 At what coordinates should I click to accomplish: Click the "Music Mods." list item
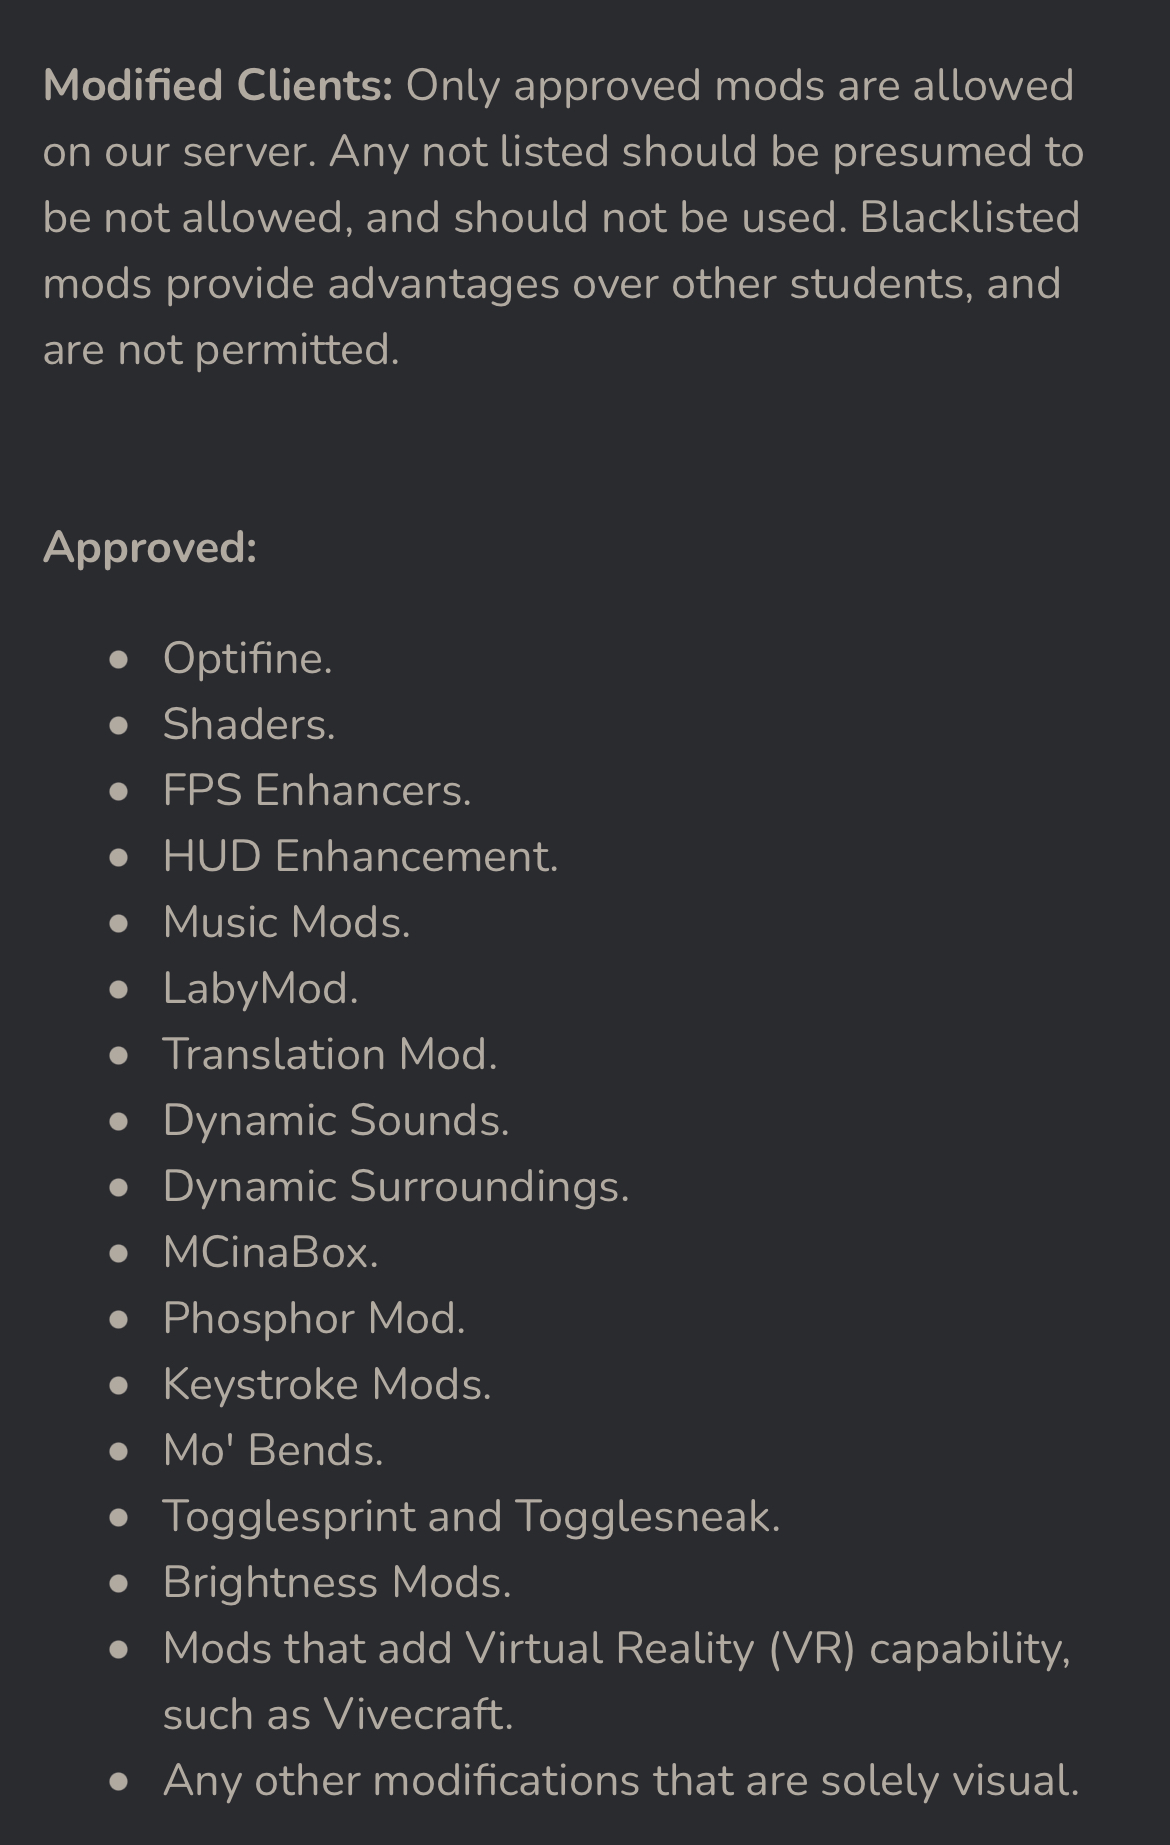click(x=286, y=923)
